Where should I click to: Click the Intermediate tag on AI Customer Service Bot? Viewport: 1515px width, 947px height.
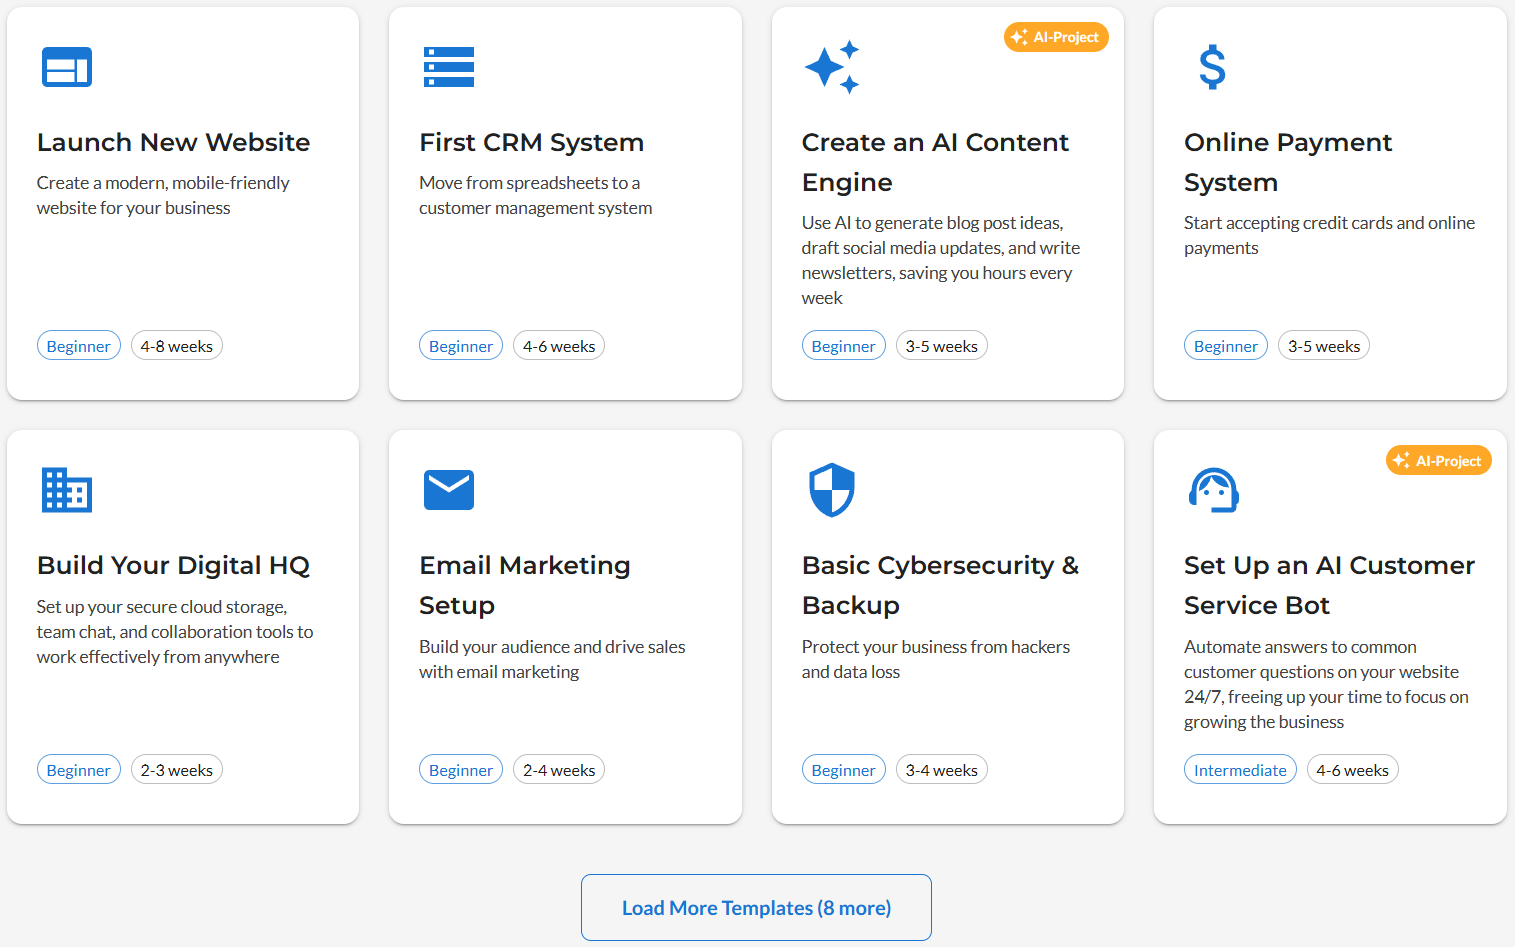pos(1240,769)
